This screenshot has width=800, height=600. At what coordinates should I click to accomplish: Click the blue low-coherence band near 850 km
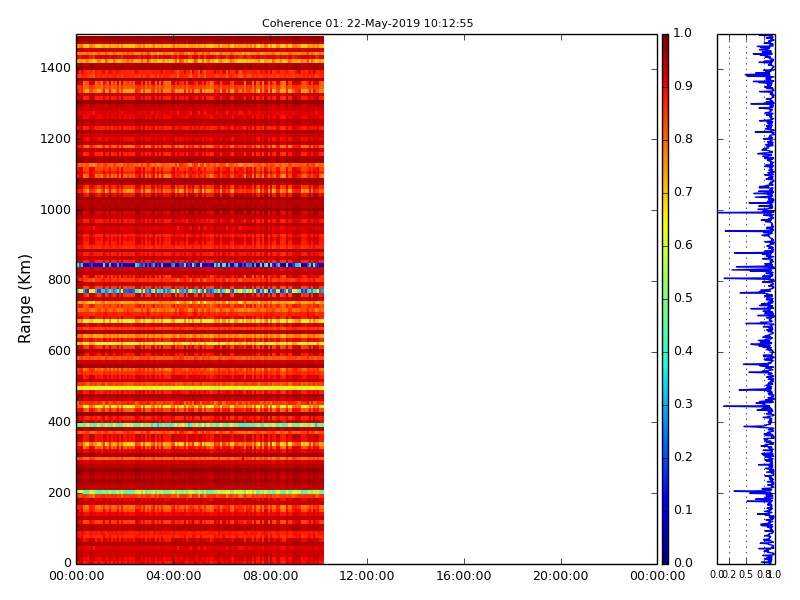(200, 265)
